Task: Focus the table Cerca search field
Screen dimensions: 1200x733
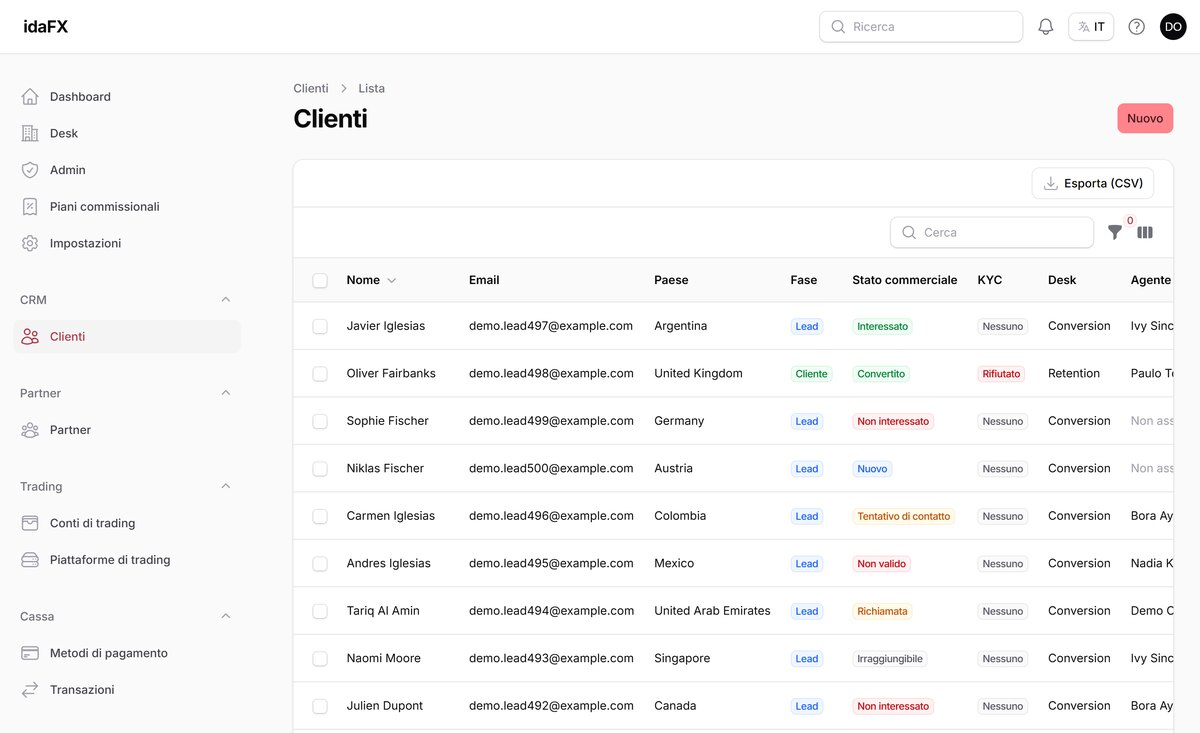Action: click(x=992, y=232)
